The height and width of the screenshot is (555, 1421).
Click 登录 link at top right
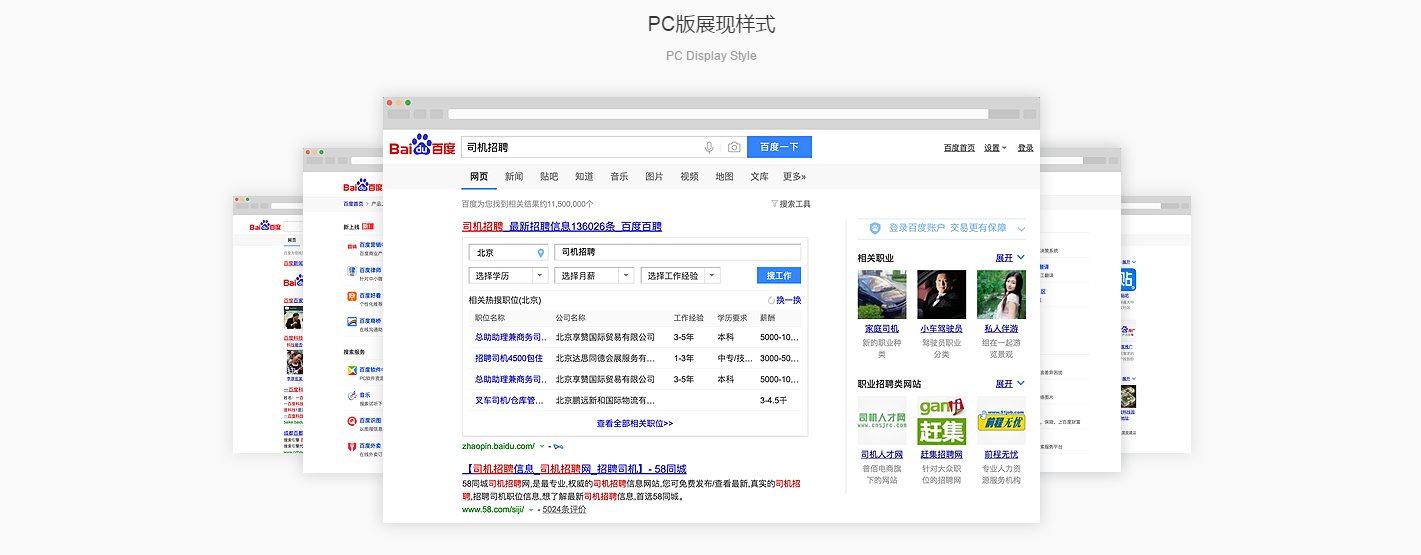coord(1025,148)
